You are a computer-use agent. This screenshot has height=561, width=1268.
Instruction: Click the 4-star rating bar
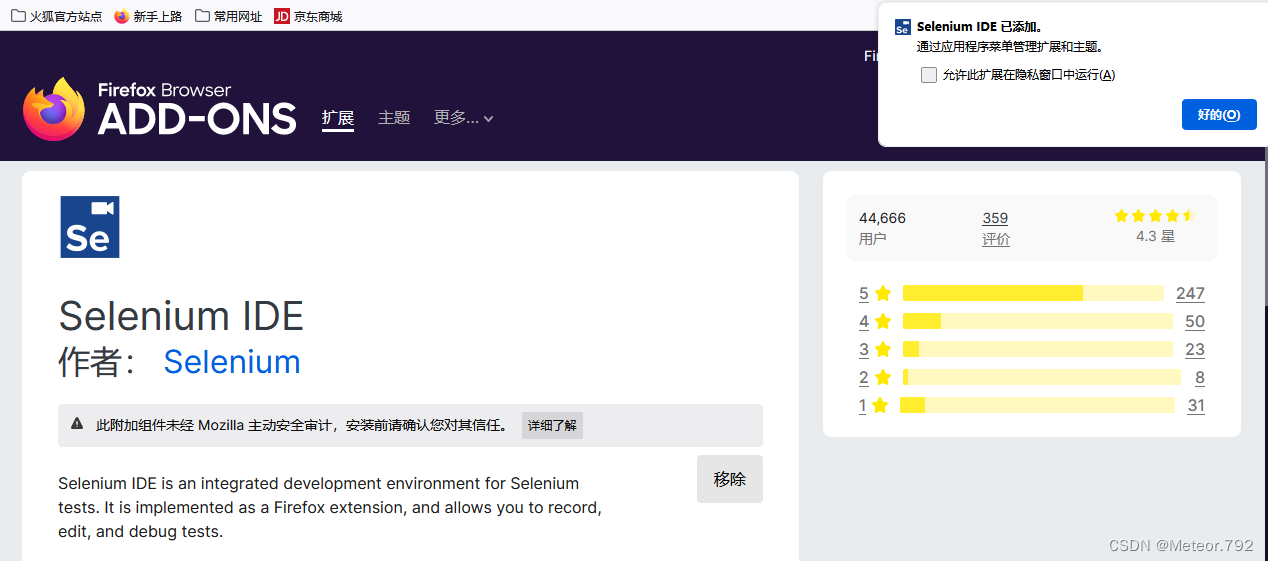point(1038,321)
